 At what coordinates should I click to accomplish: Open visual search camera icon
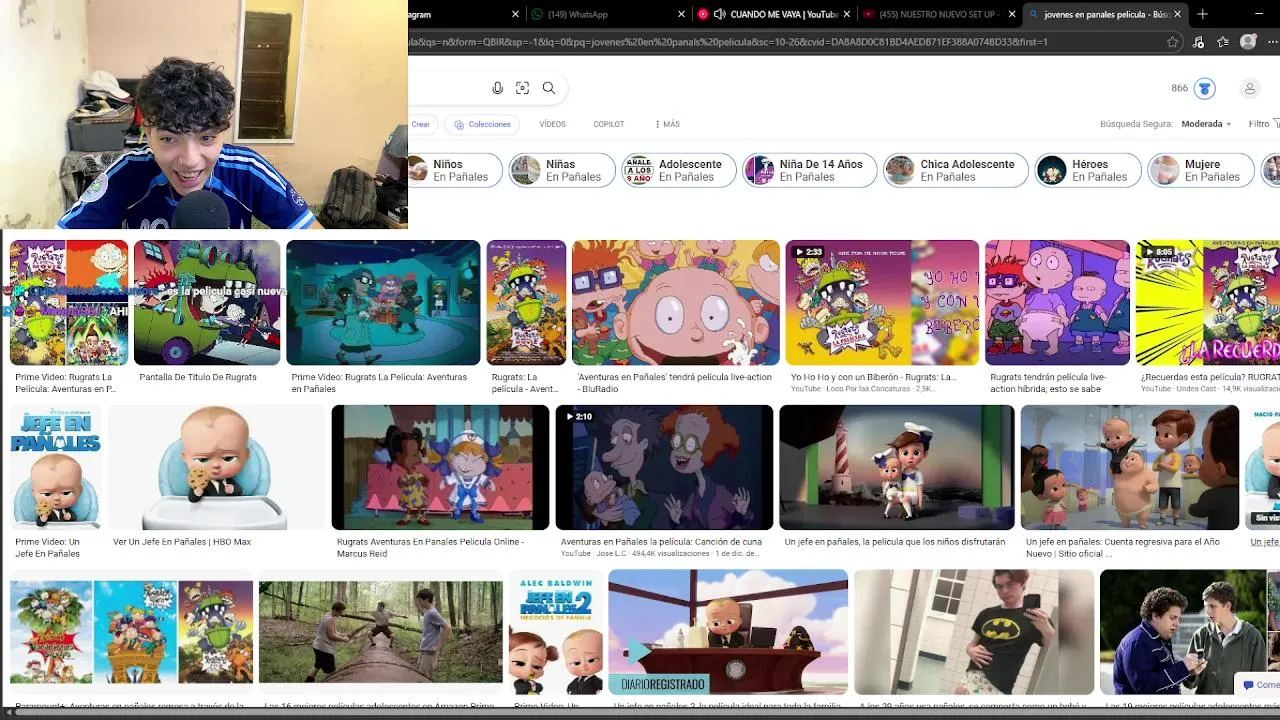click(x=522, y=88)
